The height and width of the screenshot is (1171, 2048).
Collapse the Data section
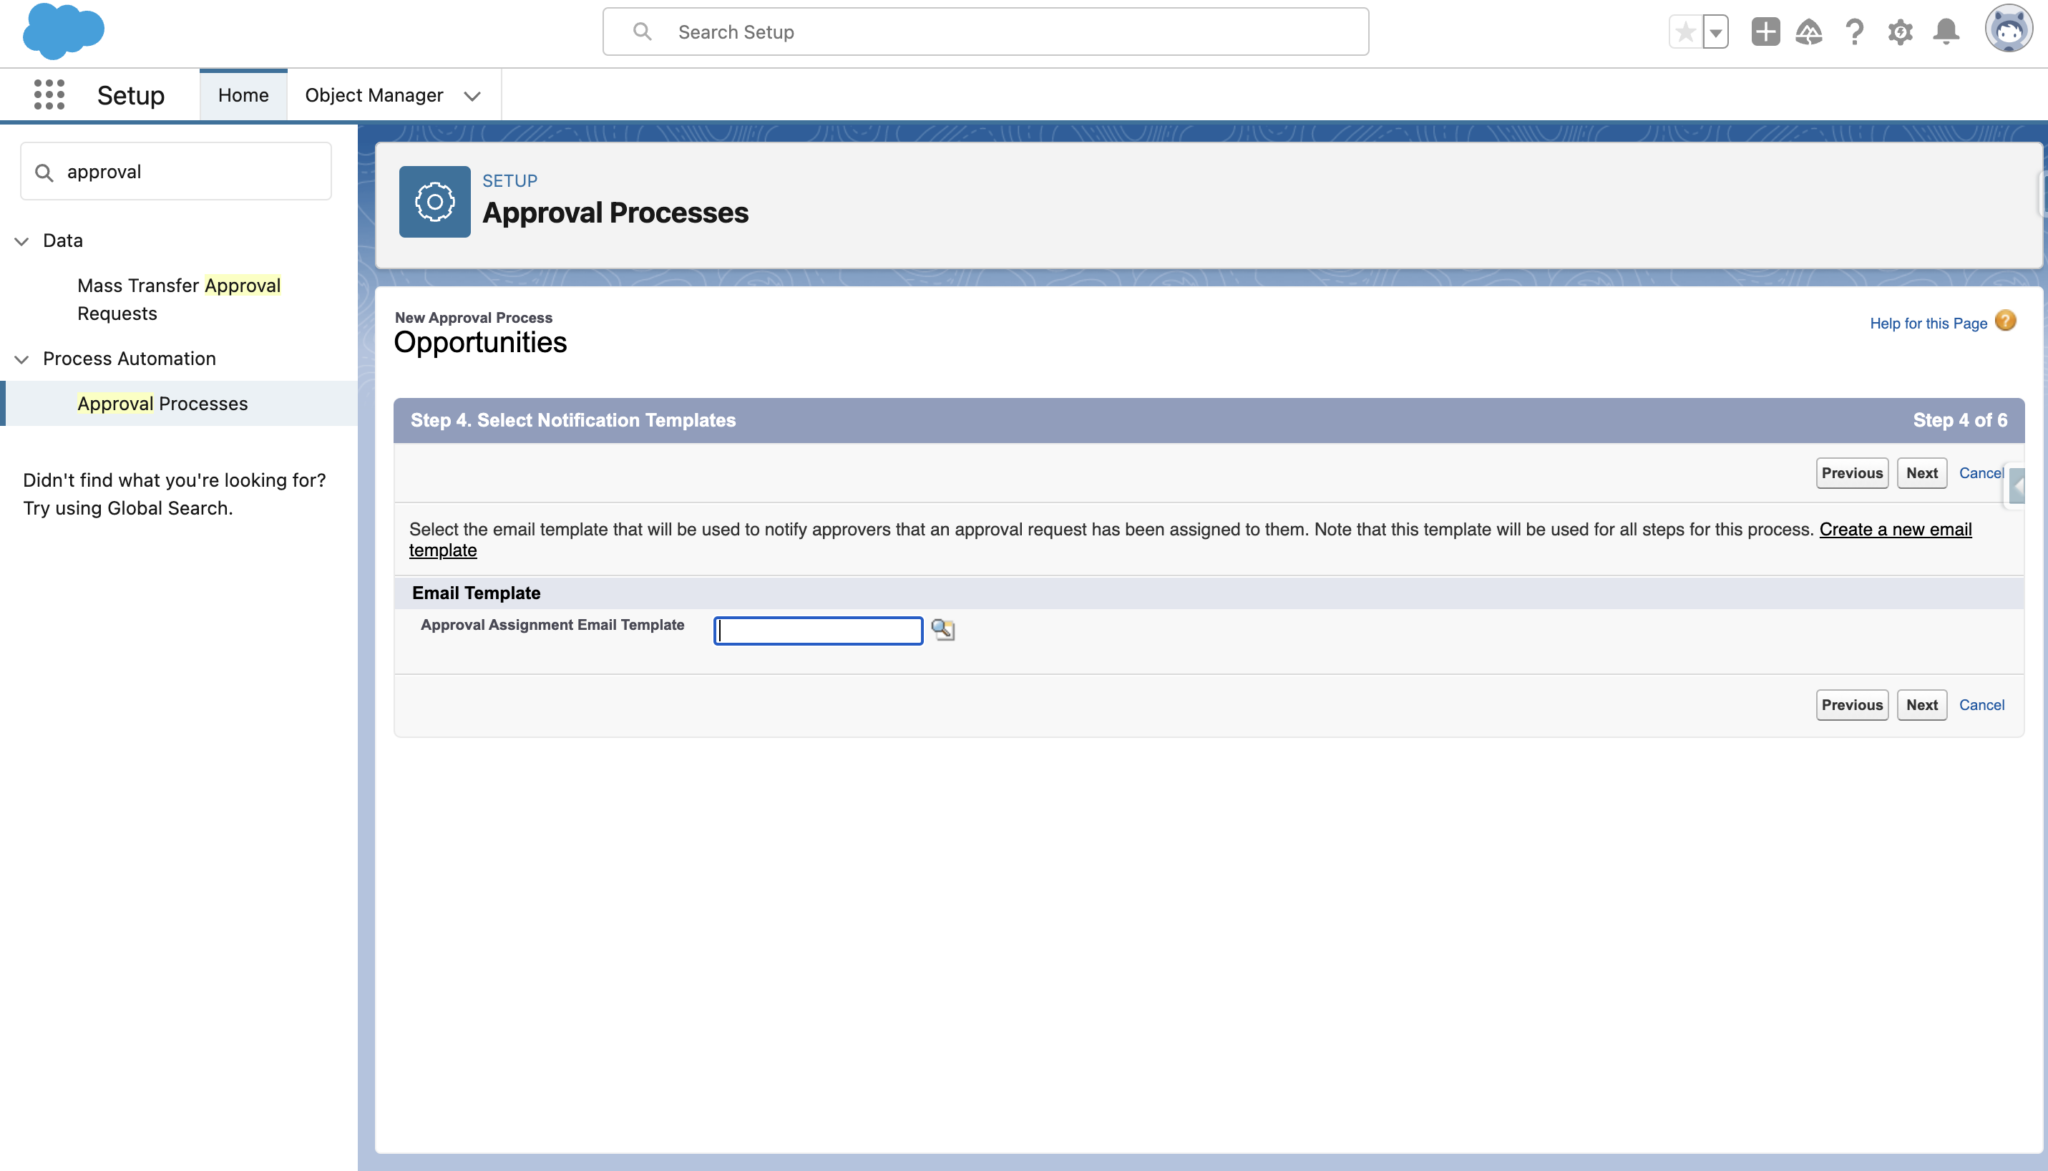21,240
